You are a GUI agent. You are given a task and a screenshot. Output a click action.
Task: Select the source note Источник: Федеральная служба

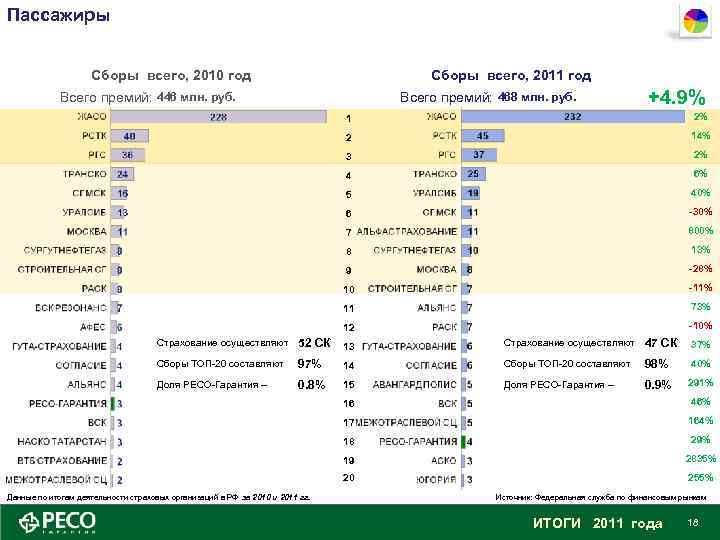point(601,497)
